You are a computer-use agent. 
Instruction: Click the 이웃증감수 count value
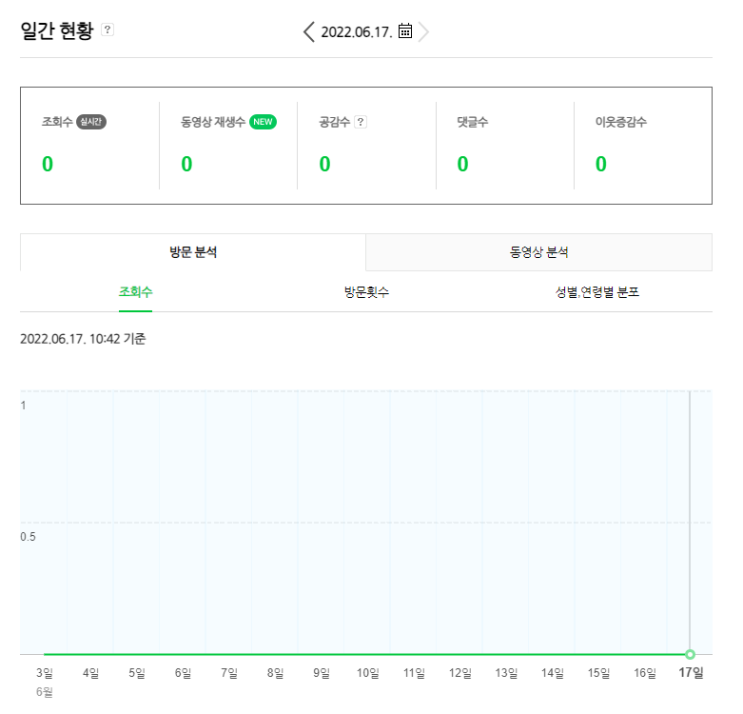(601, 164)
